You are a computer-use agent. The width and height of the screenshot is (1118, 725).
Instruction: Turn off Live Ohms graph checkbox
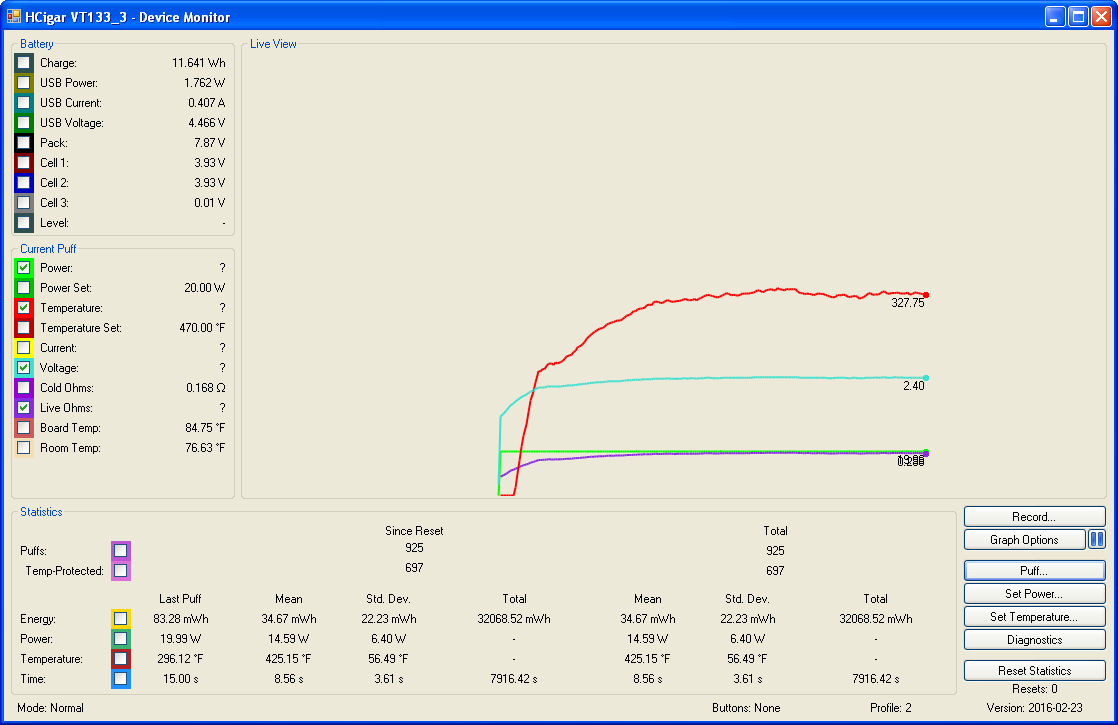pos(24,408)
